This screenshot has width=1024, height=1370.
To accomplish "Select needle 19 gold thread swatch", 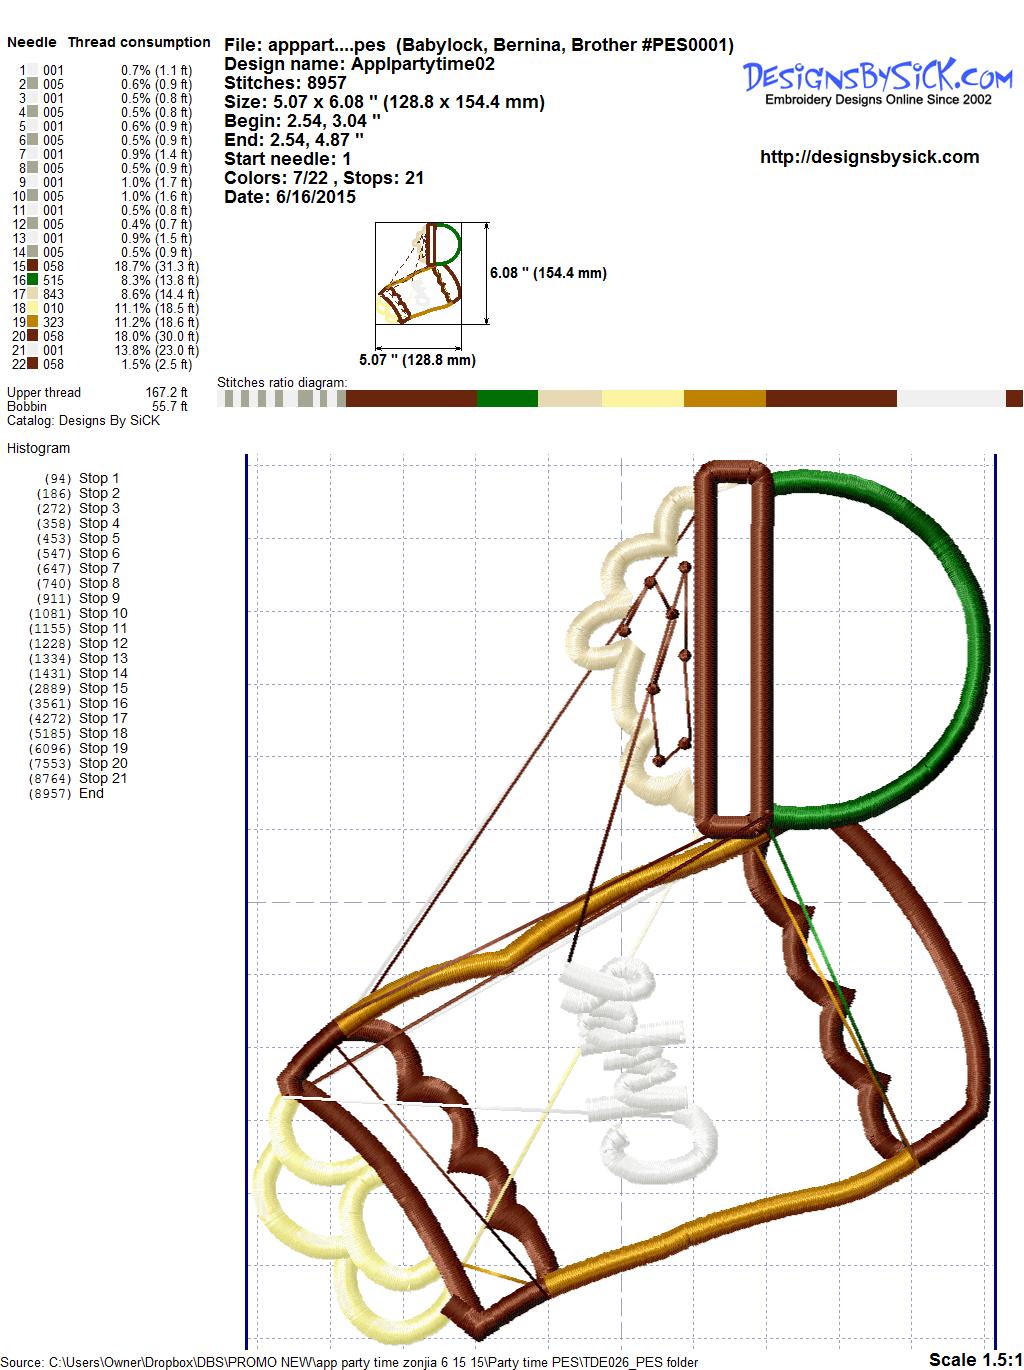I will [33, 323].
